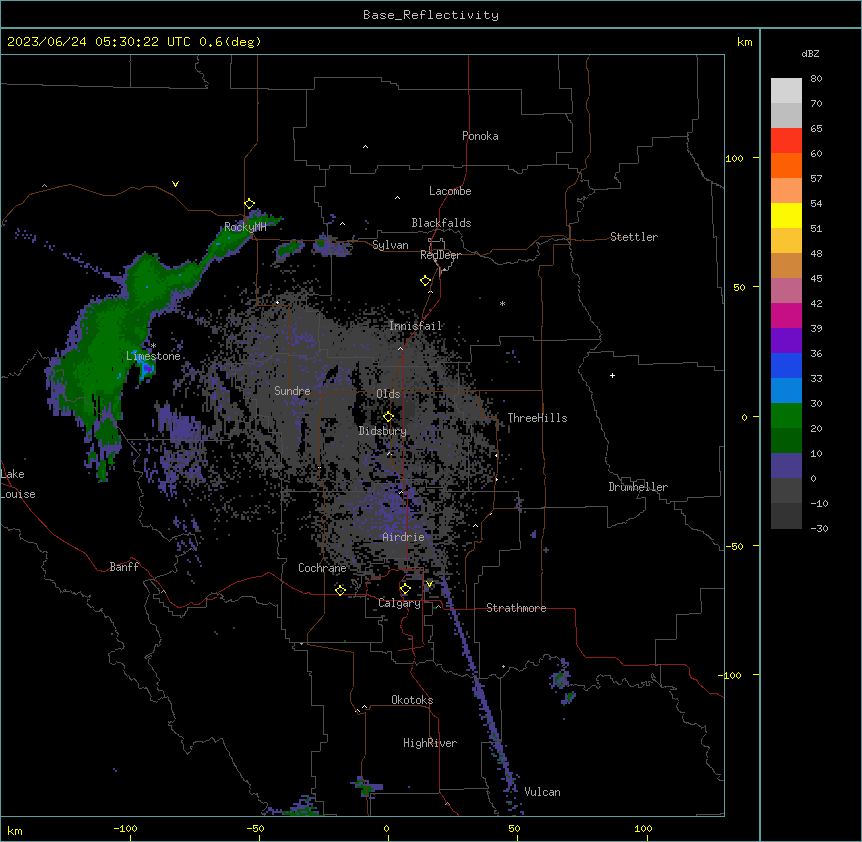The image size is (862, 842).
Task: Click the Calgary city label
Action: (x=399, y=603)
